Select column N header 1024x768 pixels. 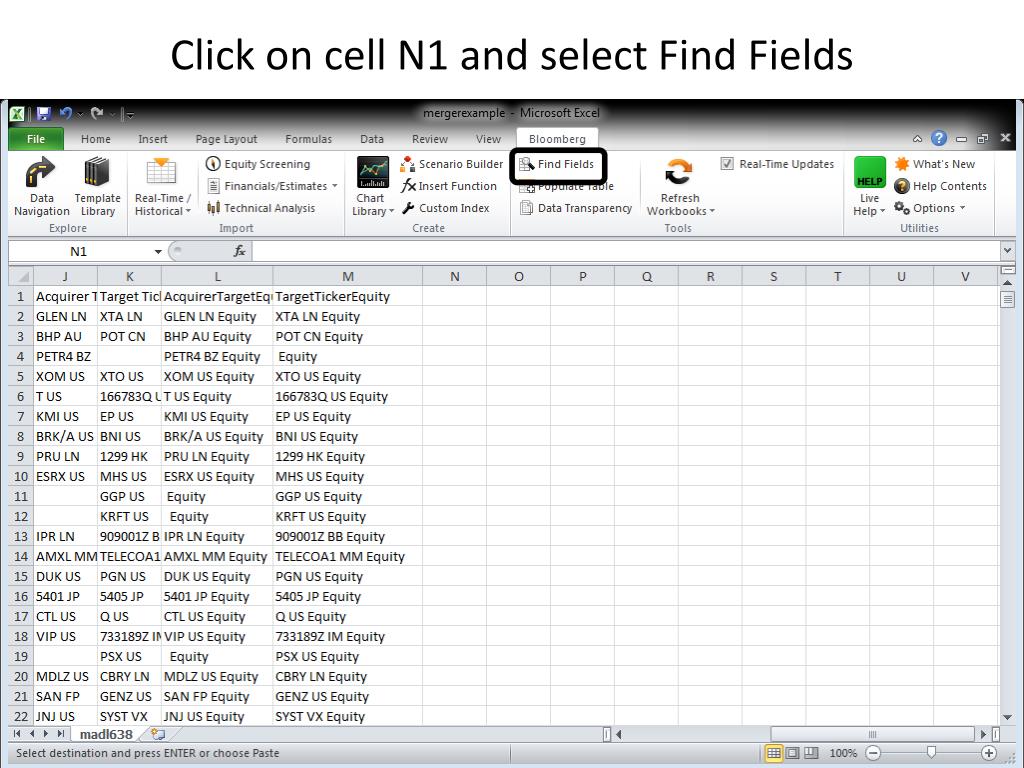[x=455, y=276]
